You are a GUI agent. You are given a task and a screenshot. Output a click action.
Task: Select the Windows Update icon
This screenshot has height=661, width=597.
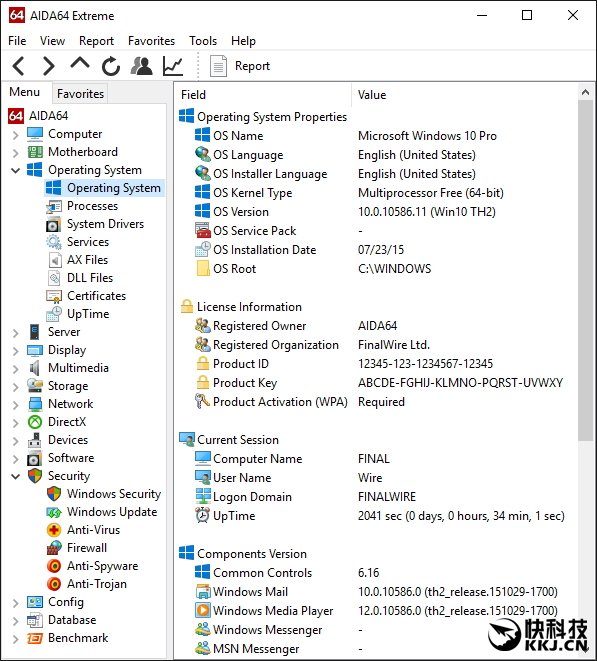tap(54, 513)
